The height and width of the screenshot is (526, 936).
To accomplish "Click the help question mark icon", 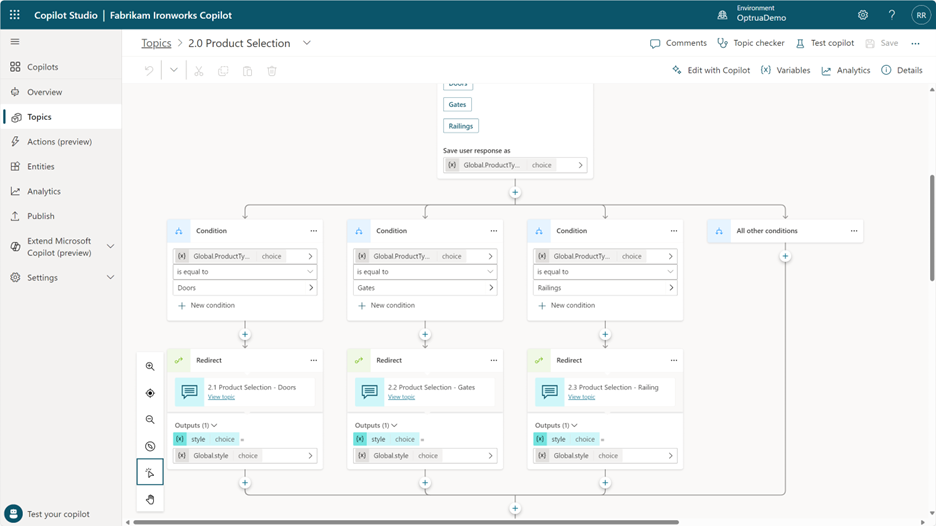I will click(x=891, y=15).
